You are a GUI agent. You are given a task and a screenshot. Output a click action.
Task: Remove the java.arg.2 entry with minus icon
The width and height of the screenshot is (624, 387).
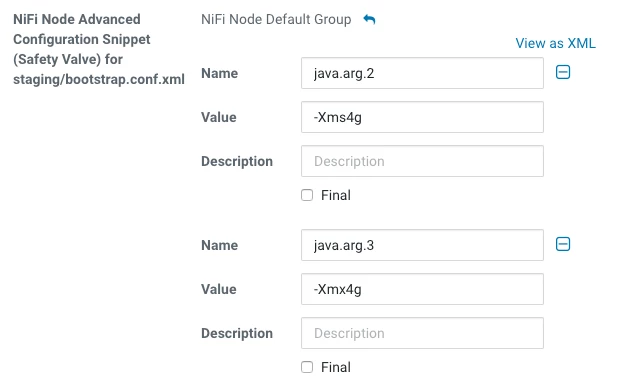point(563,72)
